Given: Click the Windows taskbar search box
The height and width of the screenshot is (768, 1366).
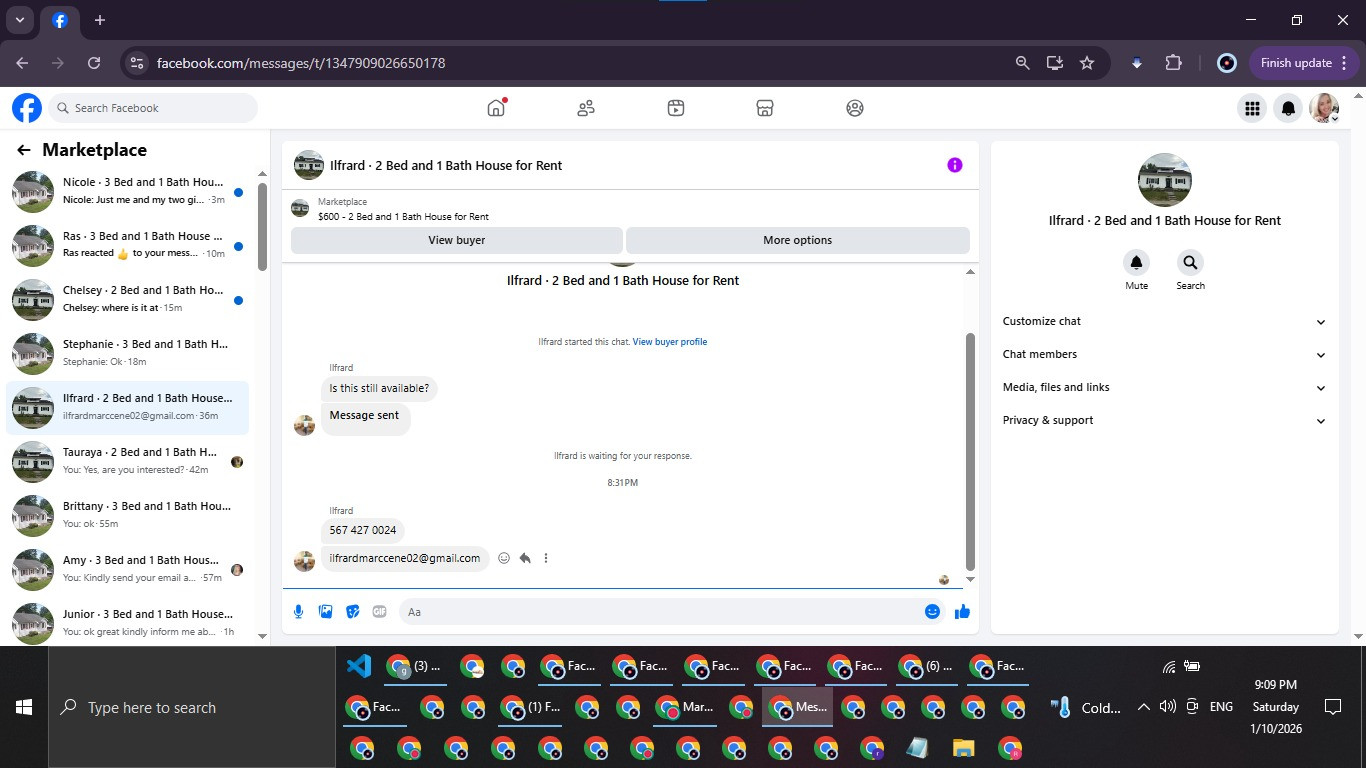Looking at the screenshot, I should pyautogui.click(x=192, y=707).
